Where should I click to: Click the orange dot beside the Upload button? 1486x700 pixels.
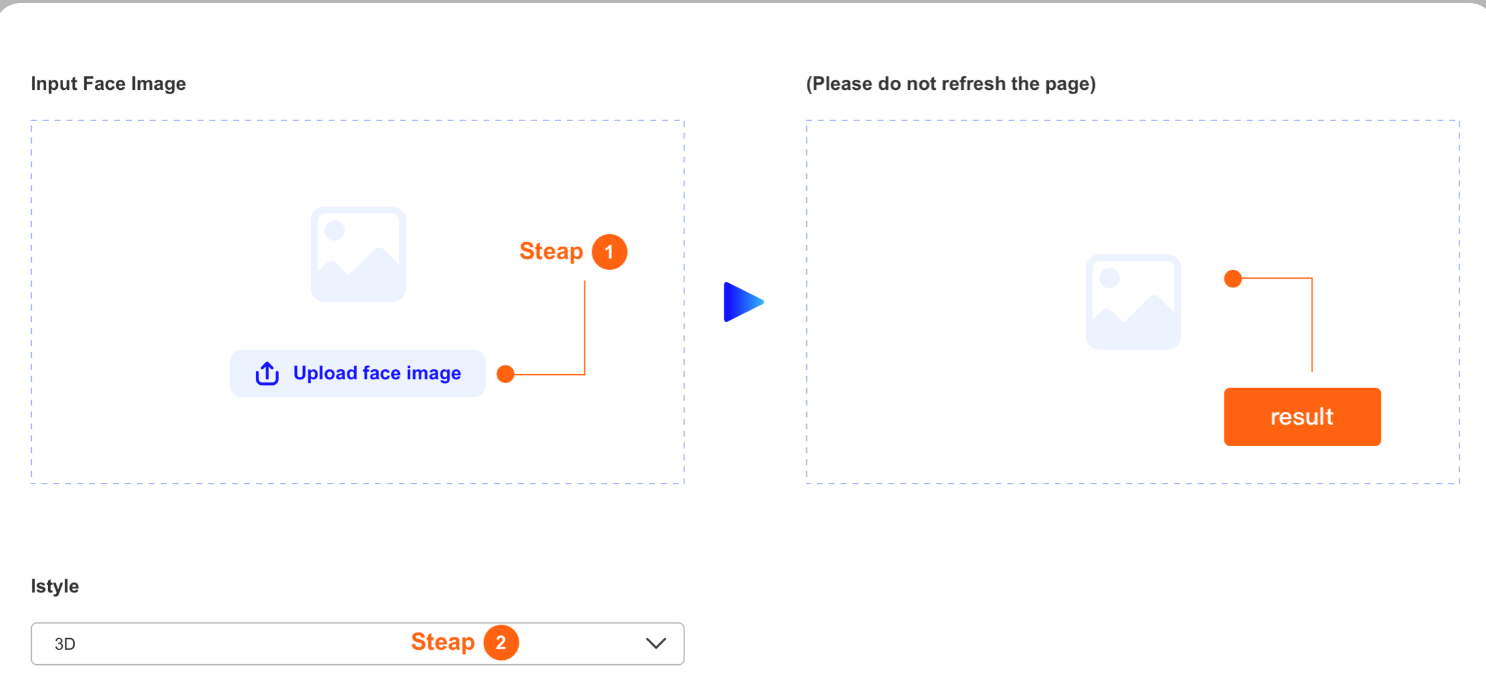coord(505,374)
